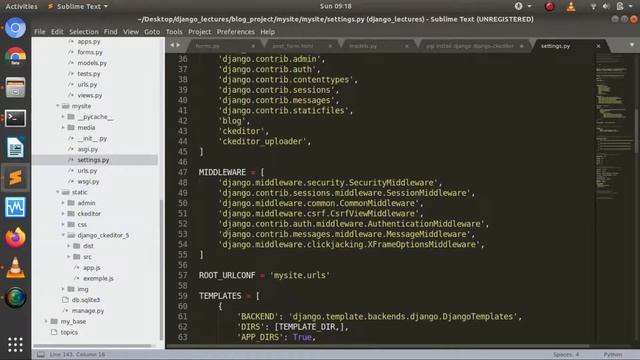Click the tab navigation arrows left of tabs

pos(175,45)
